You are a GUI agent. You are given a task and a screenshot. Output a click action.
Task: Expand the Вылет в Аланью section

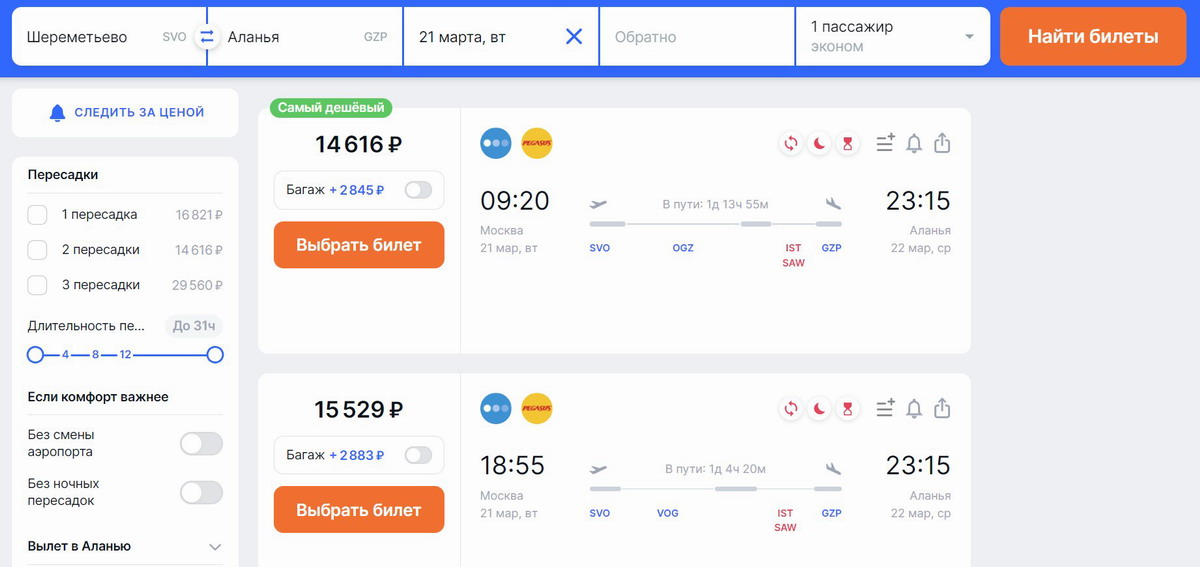tap(215, 547)
